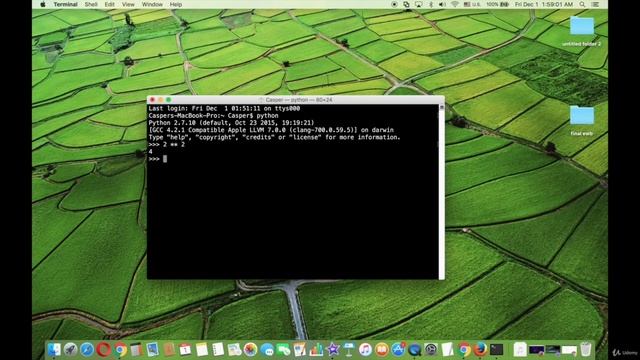Click the Terminal window title bar text
This screenshot has height=360, width=640.
[x=298, y=100]
